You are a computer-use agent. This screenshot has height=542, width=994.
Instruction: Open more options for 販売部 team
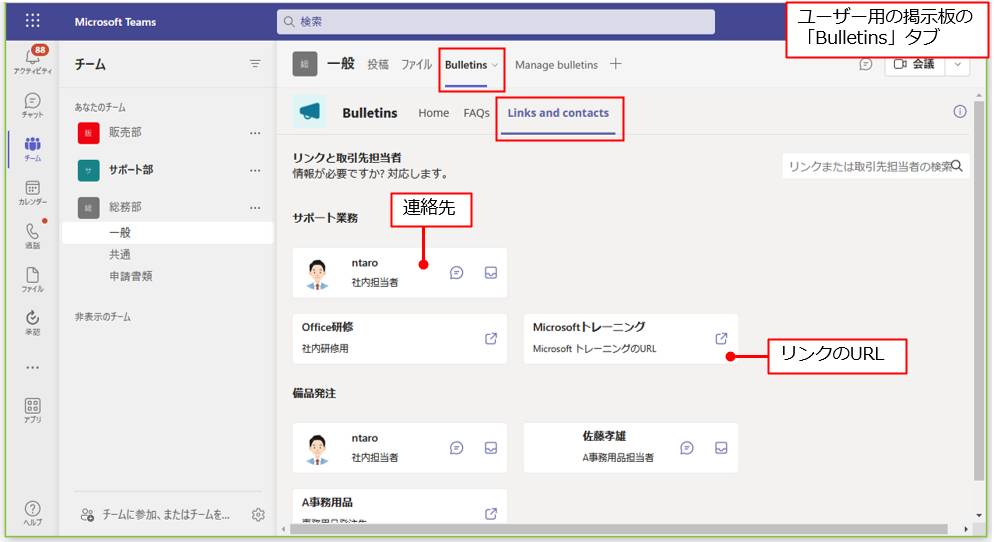255,133
